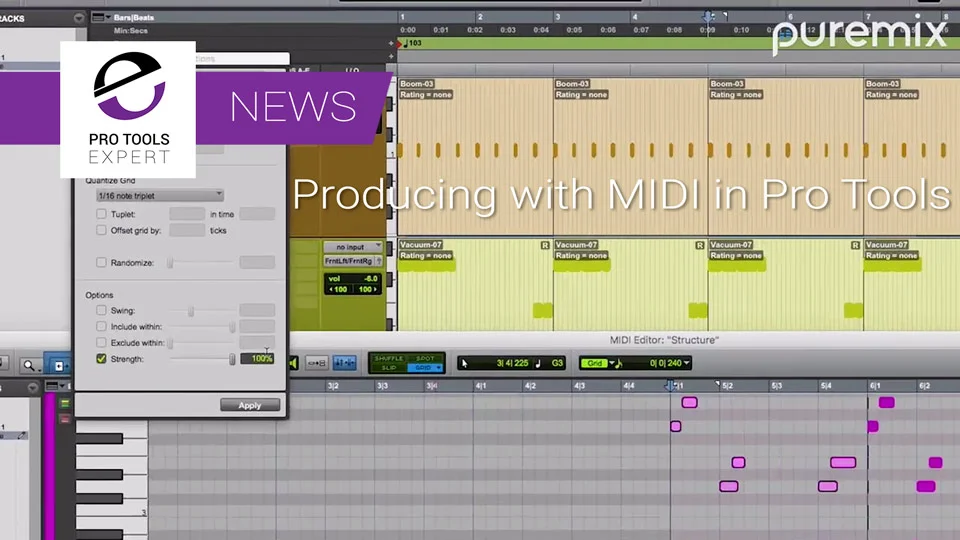Open the MIDI Editor track list pop-up icon
The image size is (960, 540).
(32, 387)
